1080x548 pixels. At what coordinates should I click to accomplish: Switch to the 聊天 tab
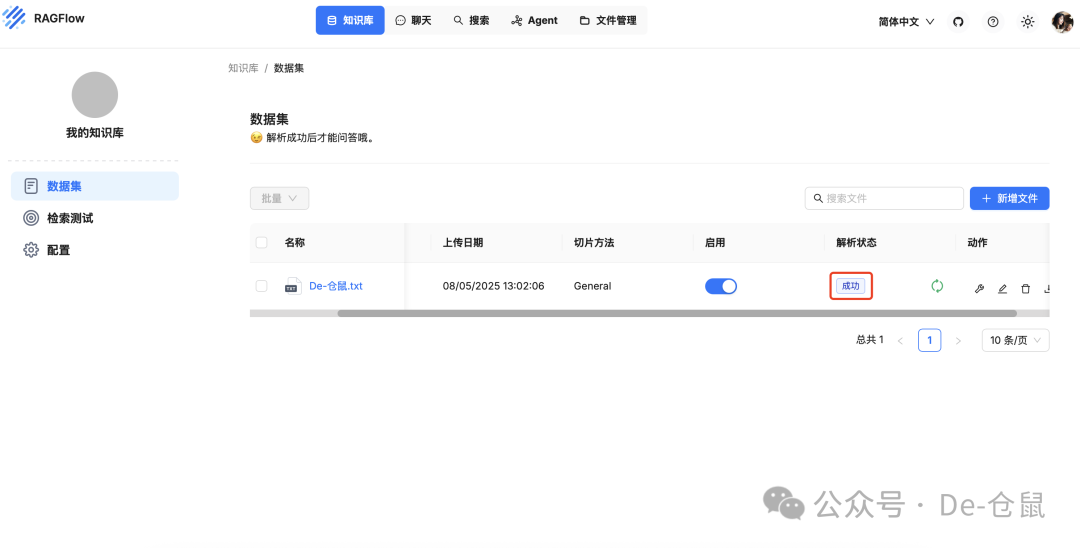[413, 20]
